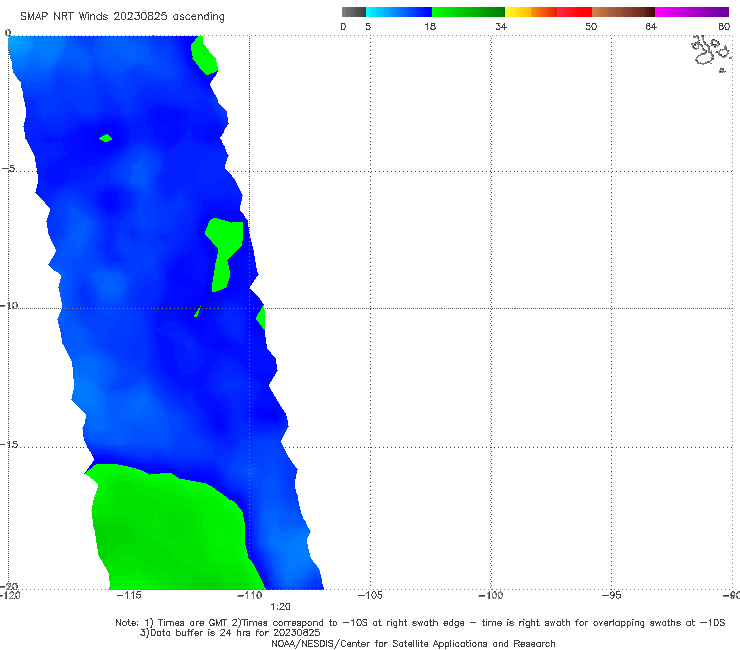
Task: Click the longitude label '-110'
Action: pyautogui.click(x=250, y=595)
